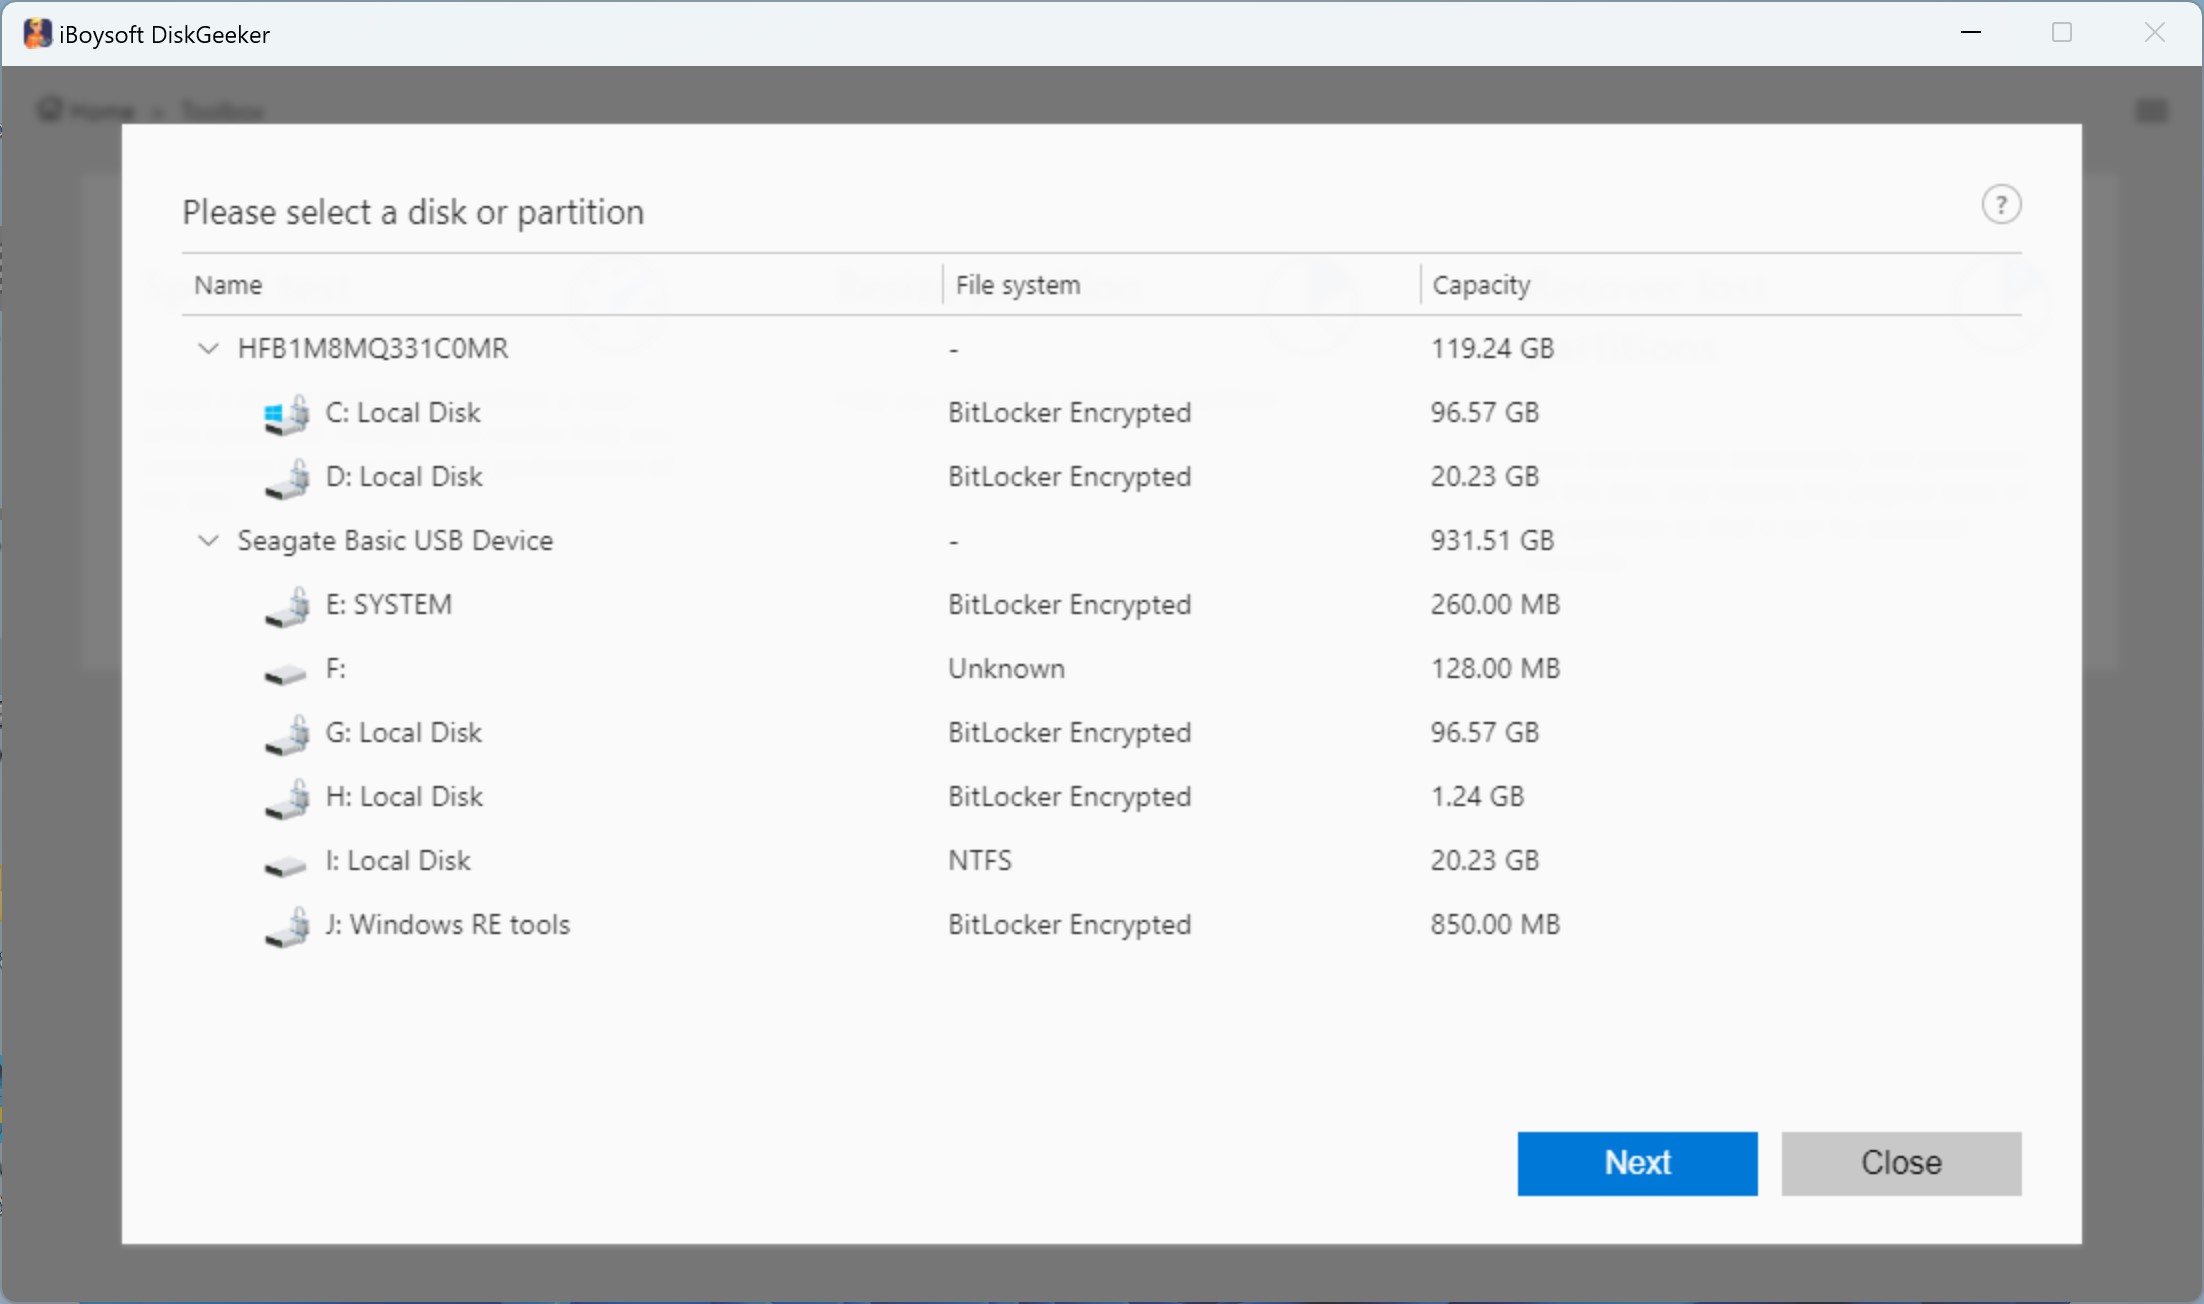Click the E: SYSTEM encrypted drive icon
2204x1304 pixels.
286,607
